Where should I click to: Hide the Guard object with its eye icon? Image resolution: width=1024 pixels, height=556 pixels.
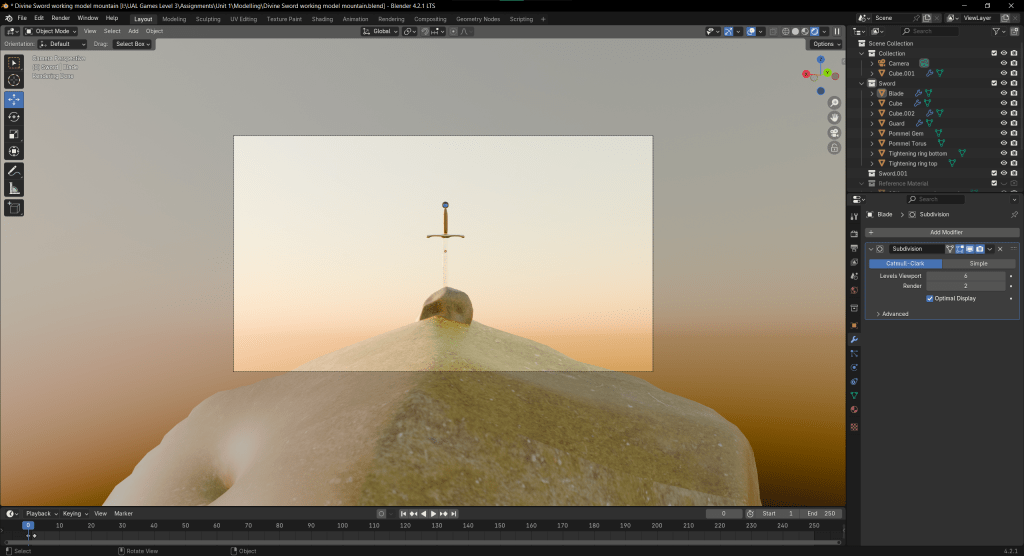[x=1003, y=123]
